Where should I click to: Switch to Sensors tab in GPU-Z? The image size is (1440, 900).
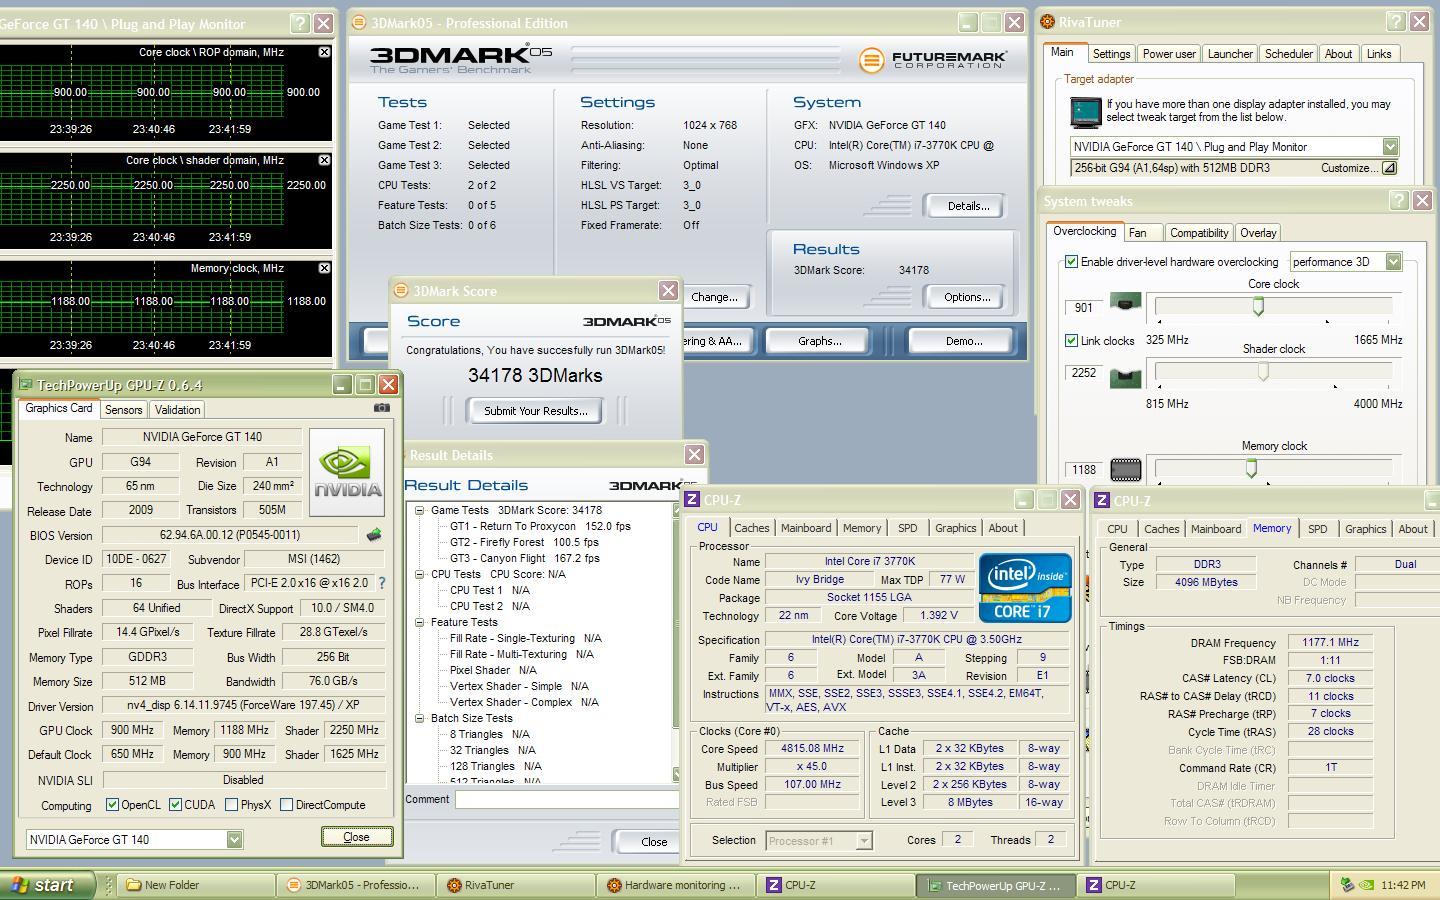tap(123, 410)
